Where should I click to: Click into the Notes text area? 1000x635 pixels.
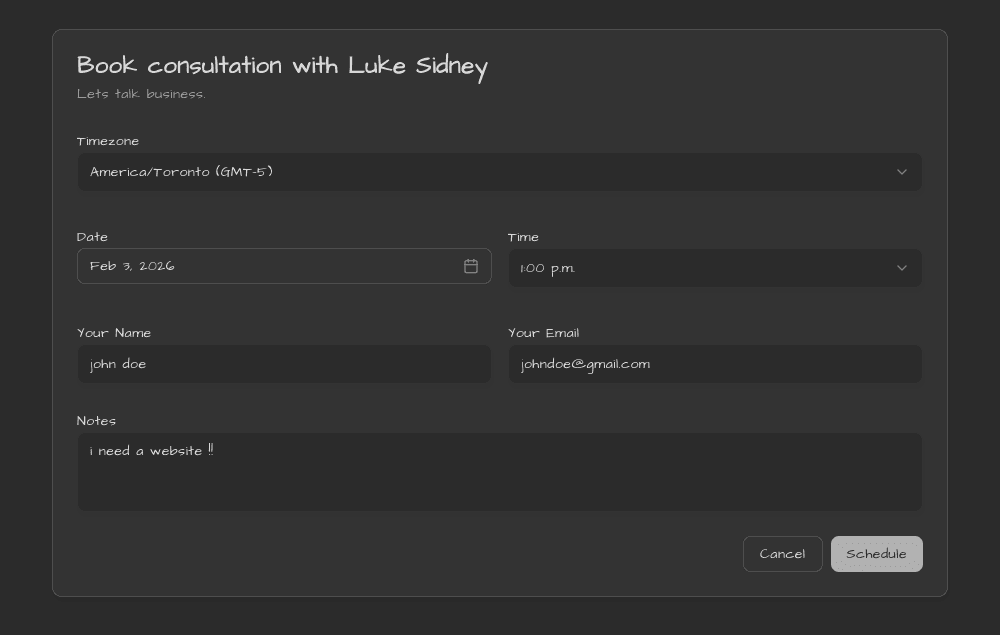tap(499, 480)
